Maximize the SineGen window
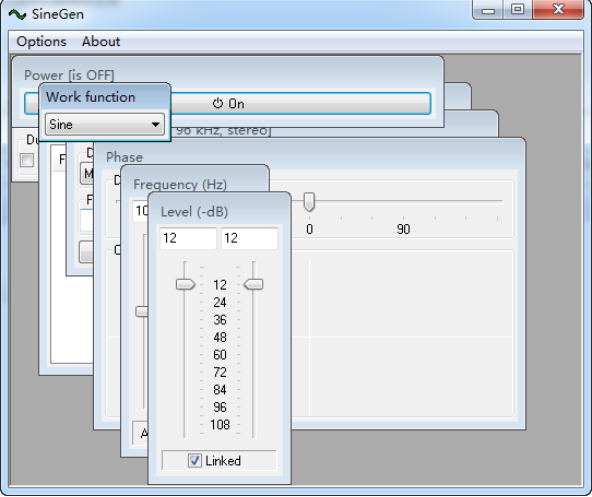Viewport: 592px width, 497px height. tap(517, 9)
